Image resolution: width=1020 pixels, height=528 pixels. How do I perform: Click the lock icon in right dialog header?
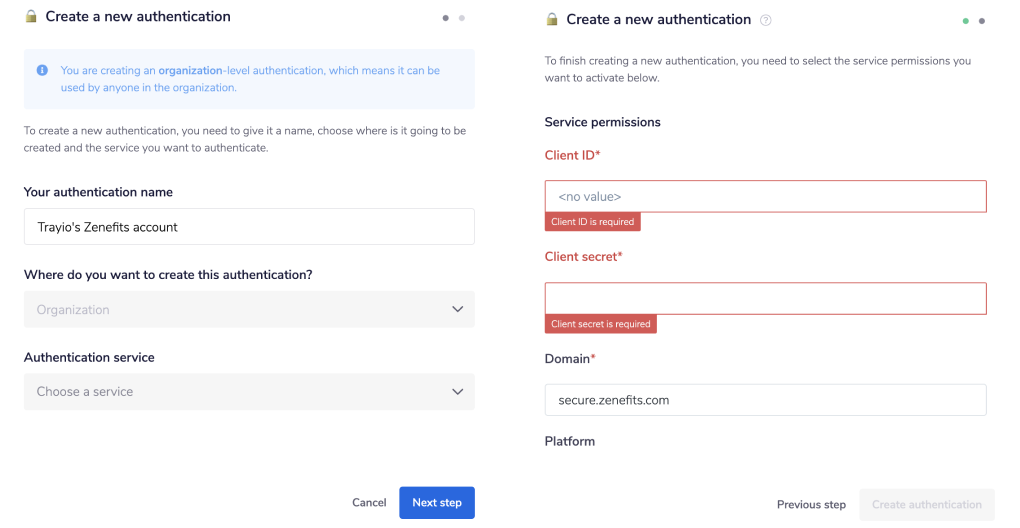[551, 20]
